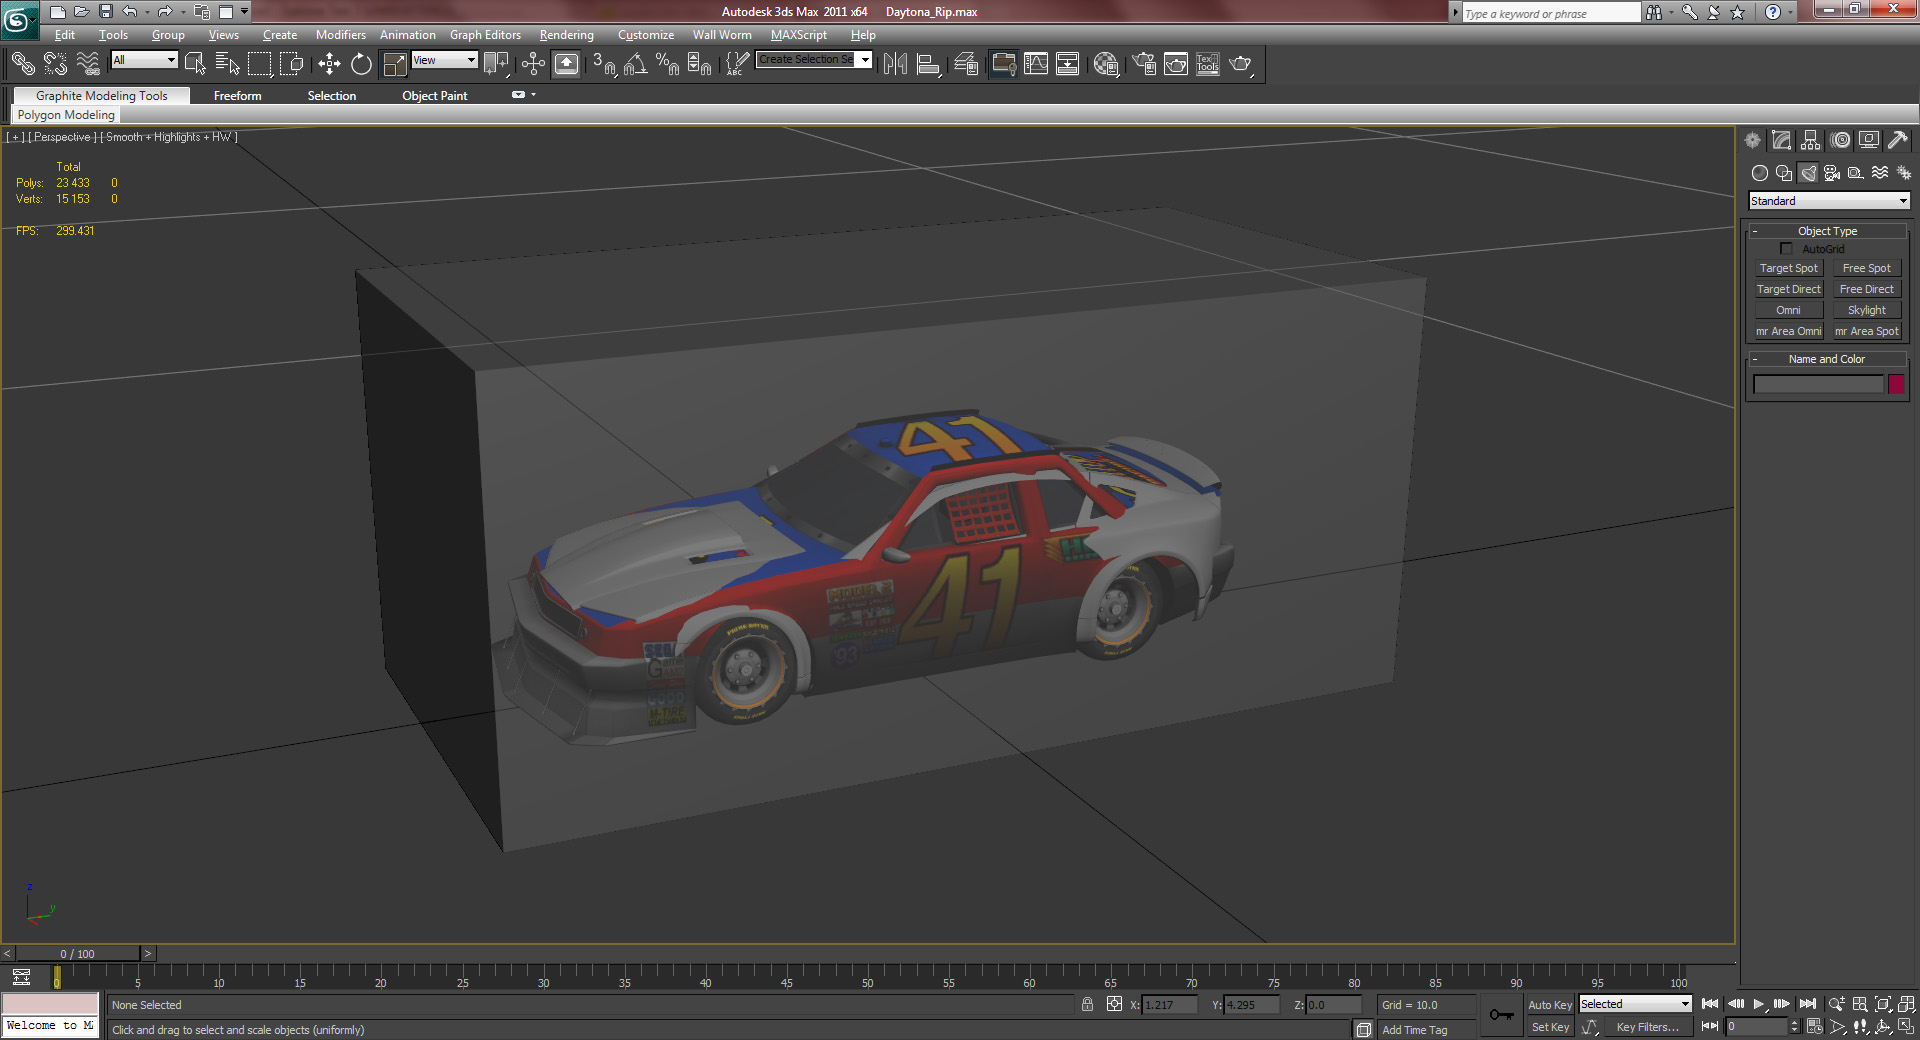Open the Rendering menu

[x=567, y=35]
